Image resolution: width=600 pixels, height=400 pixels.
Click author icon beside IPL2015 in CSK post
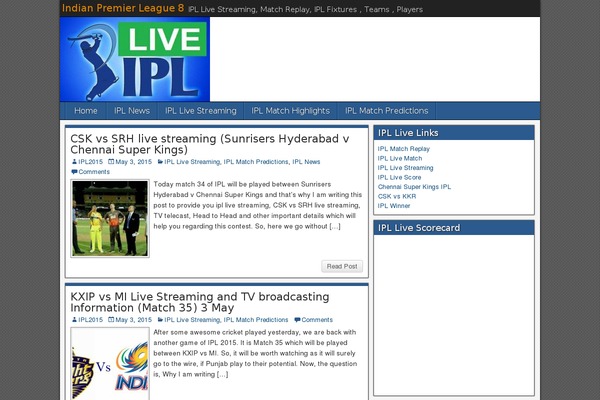(x=74, y=162)
